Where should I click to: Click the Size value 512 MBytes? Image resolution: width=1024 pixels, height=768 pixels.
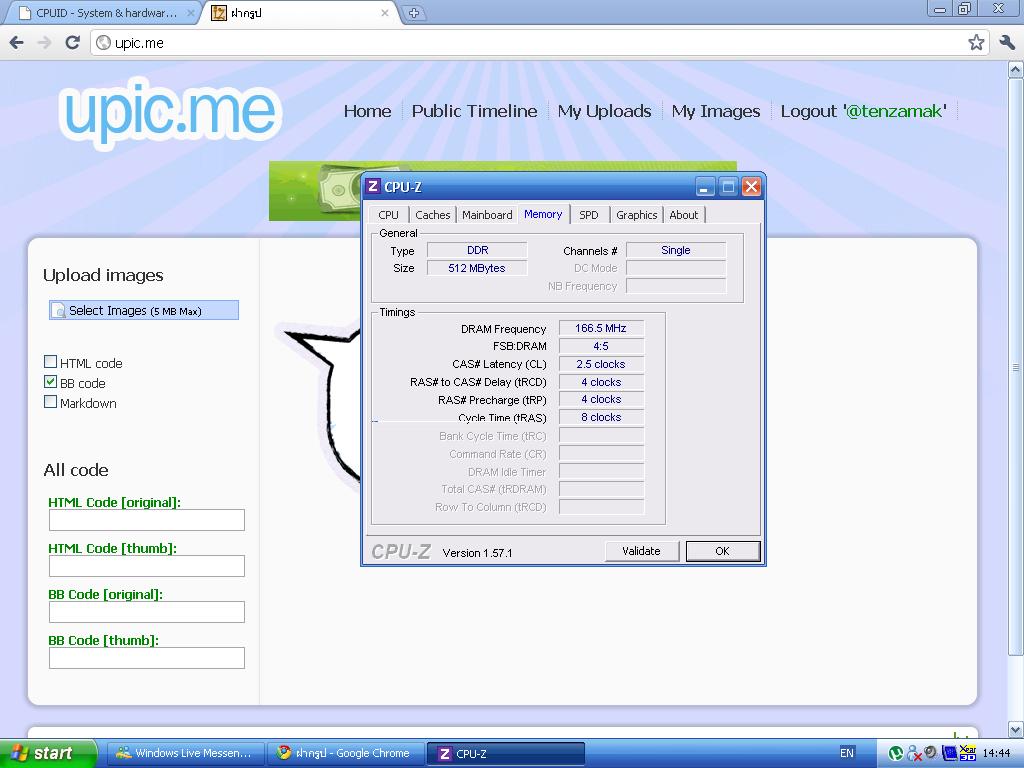[477, 268]
